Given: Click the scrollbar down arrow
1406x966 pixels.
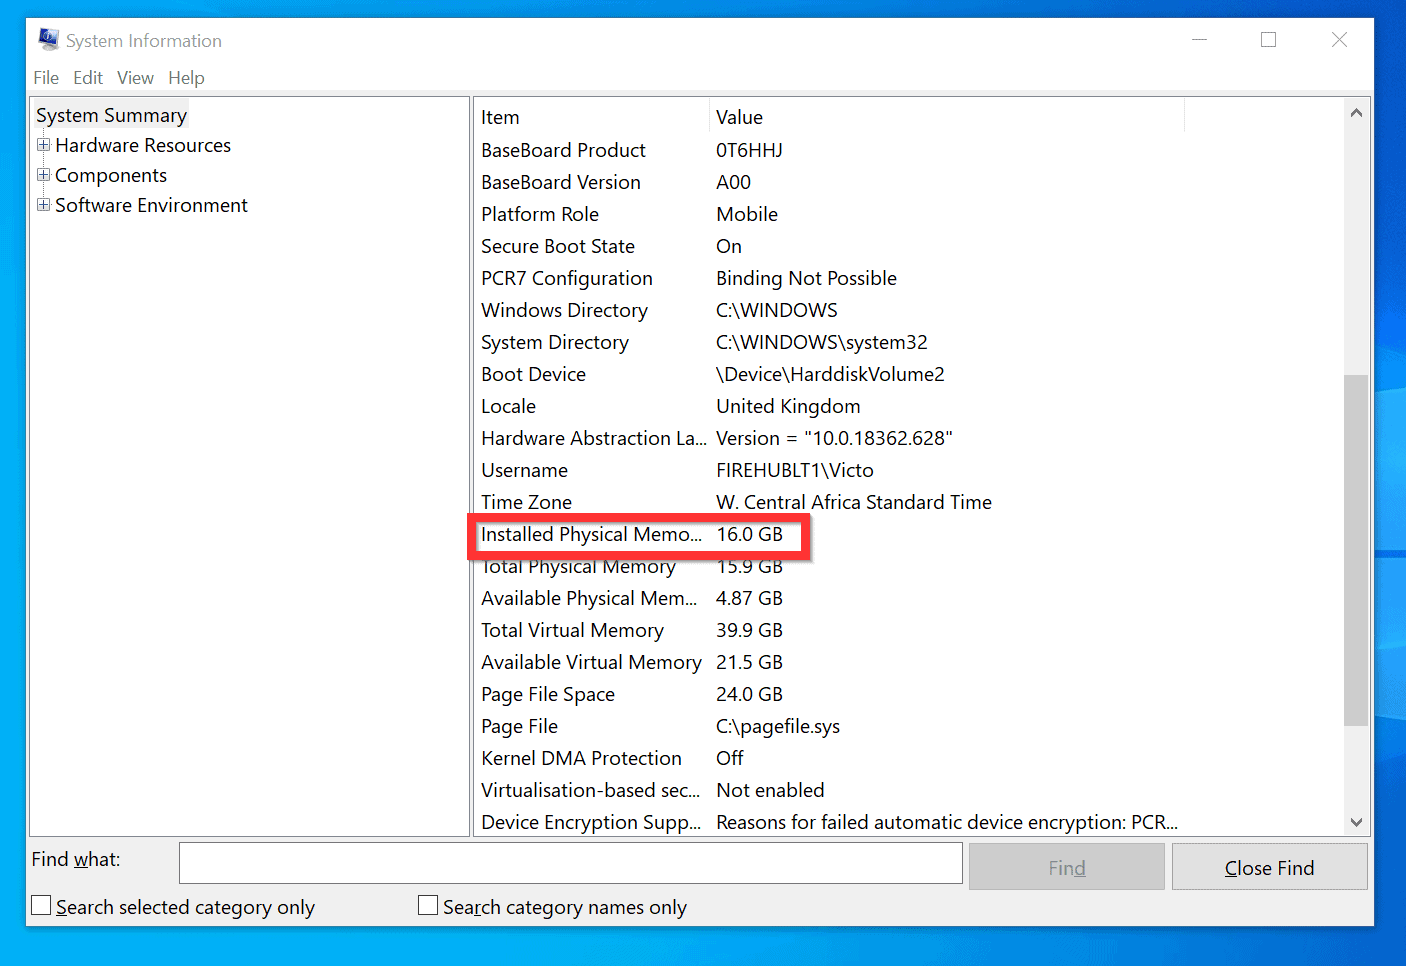Looking at the screenshot, I should (1356, 822).
